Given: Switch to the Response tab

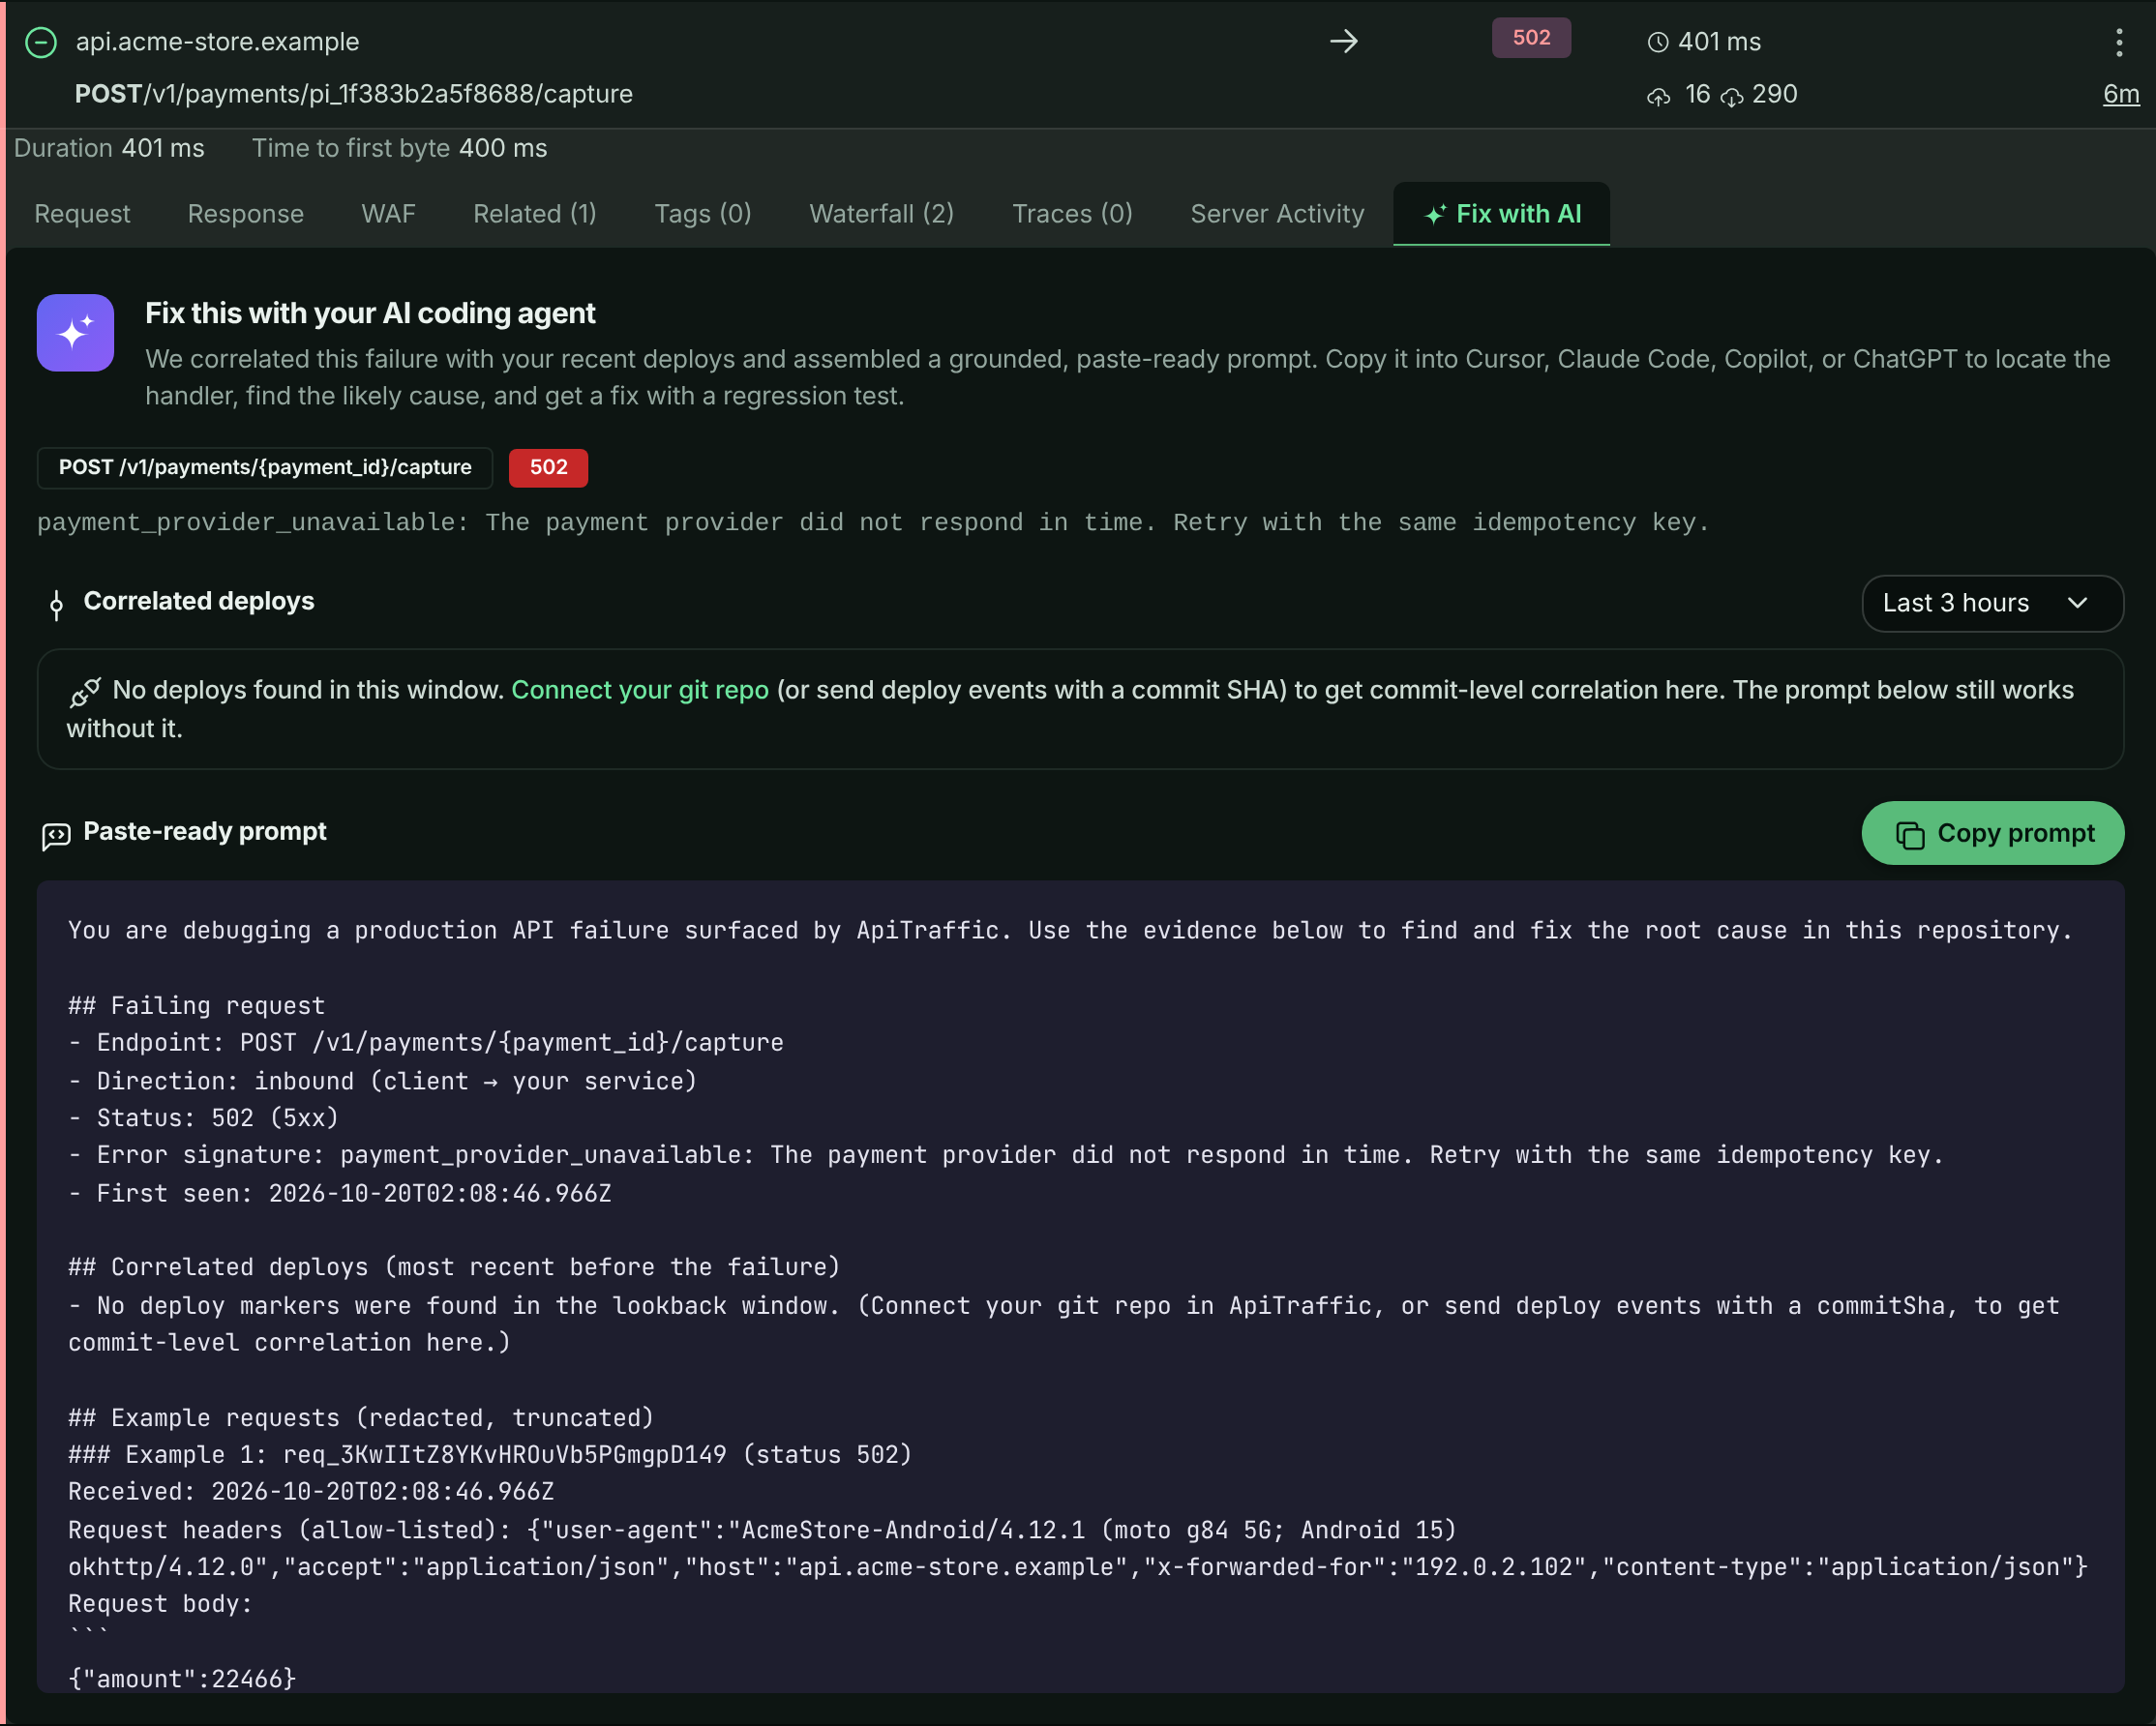Looking at the screenshot, I should (x=245, y=214).
